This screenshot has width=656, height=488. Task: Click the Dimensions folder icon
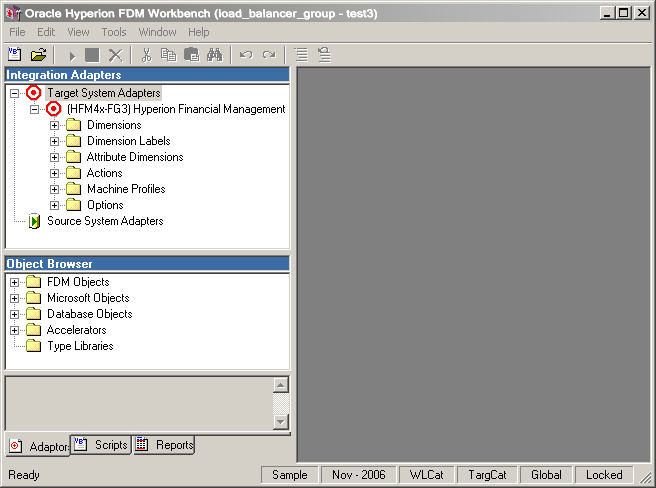coord(74,125)
